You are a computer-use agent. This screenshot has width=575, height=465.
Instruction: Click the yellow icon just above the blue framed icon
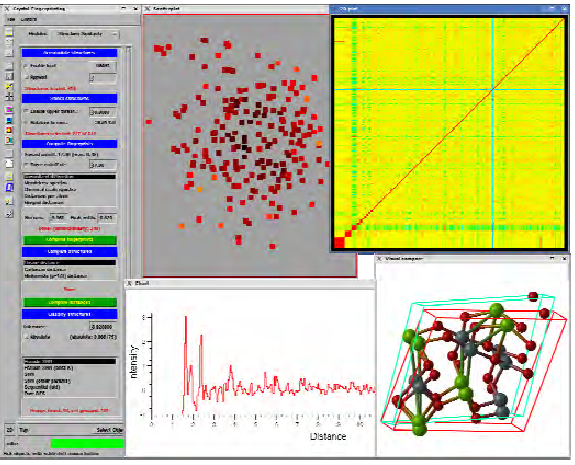click(x=9, y=176)
